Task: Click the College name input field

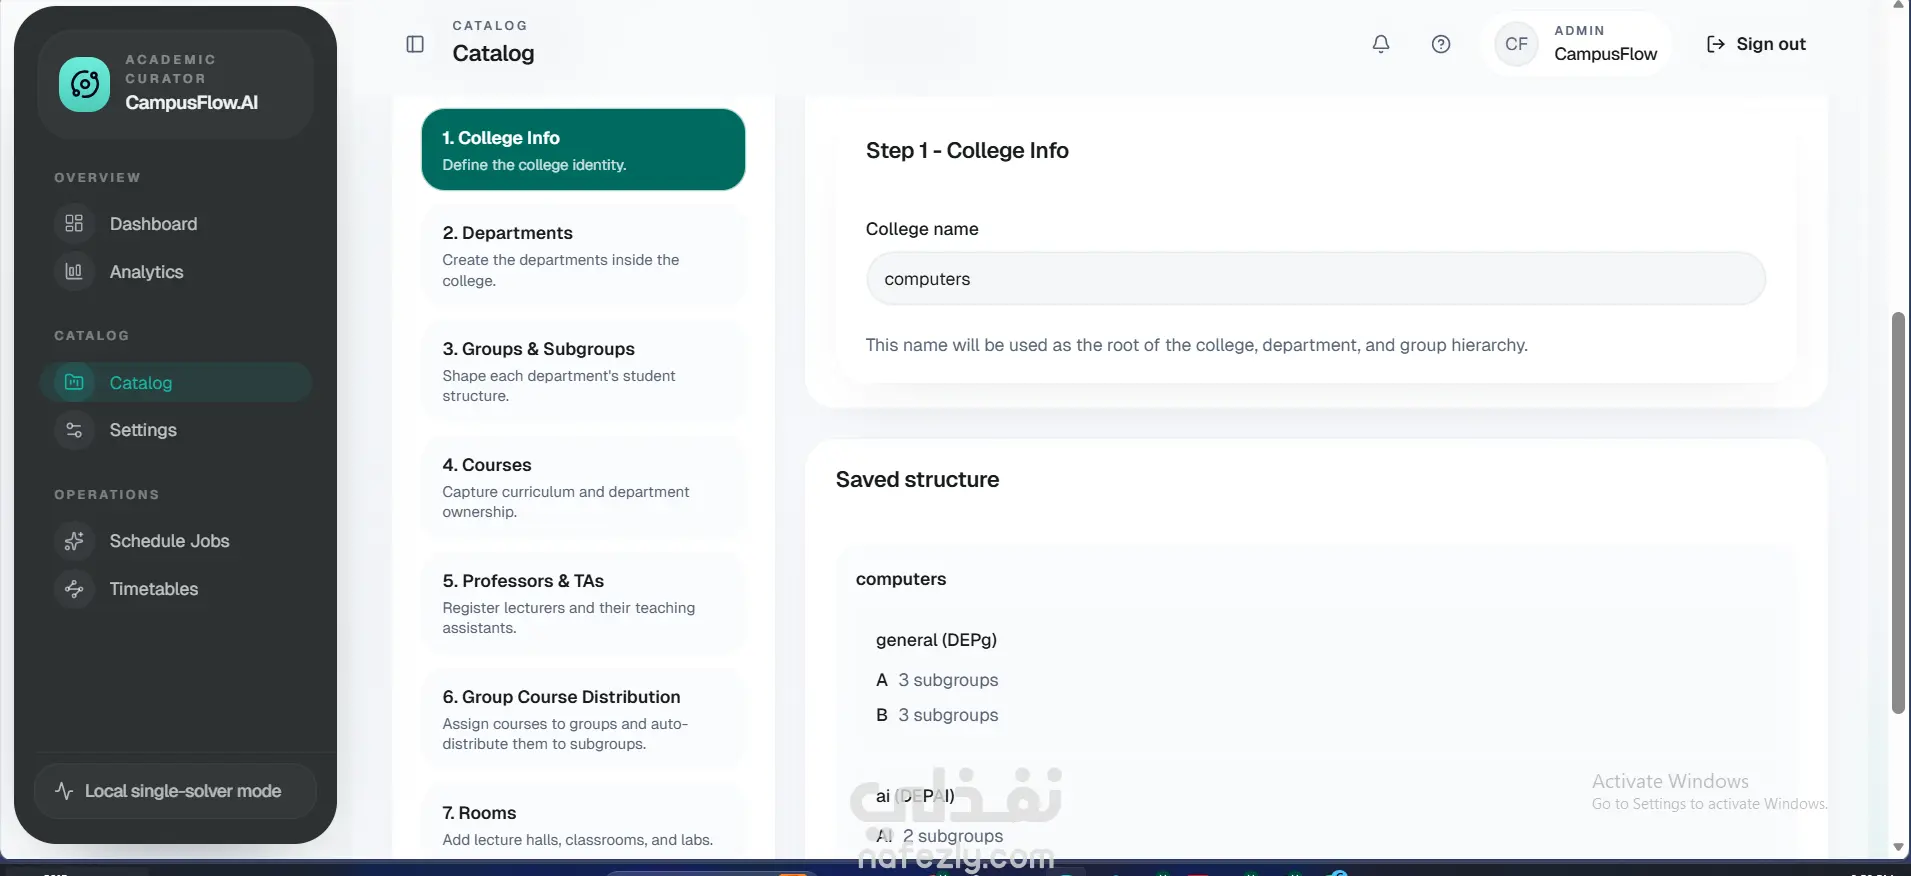Action: 1315,279
